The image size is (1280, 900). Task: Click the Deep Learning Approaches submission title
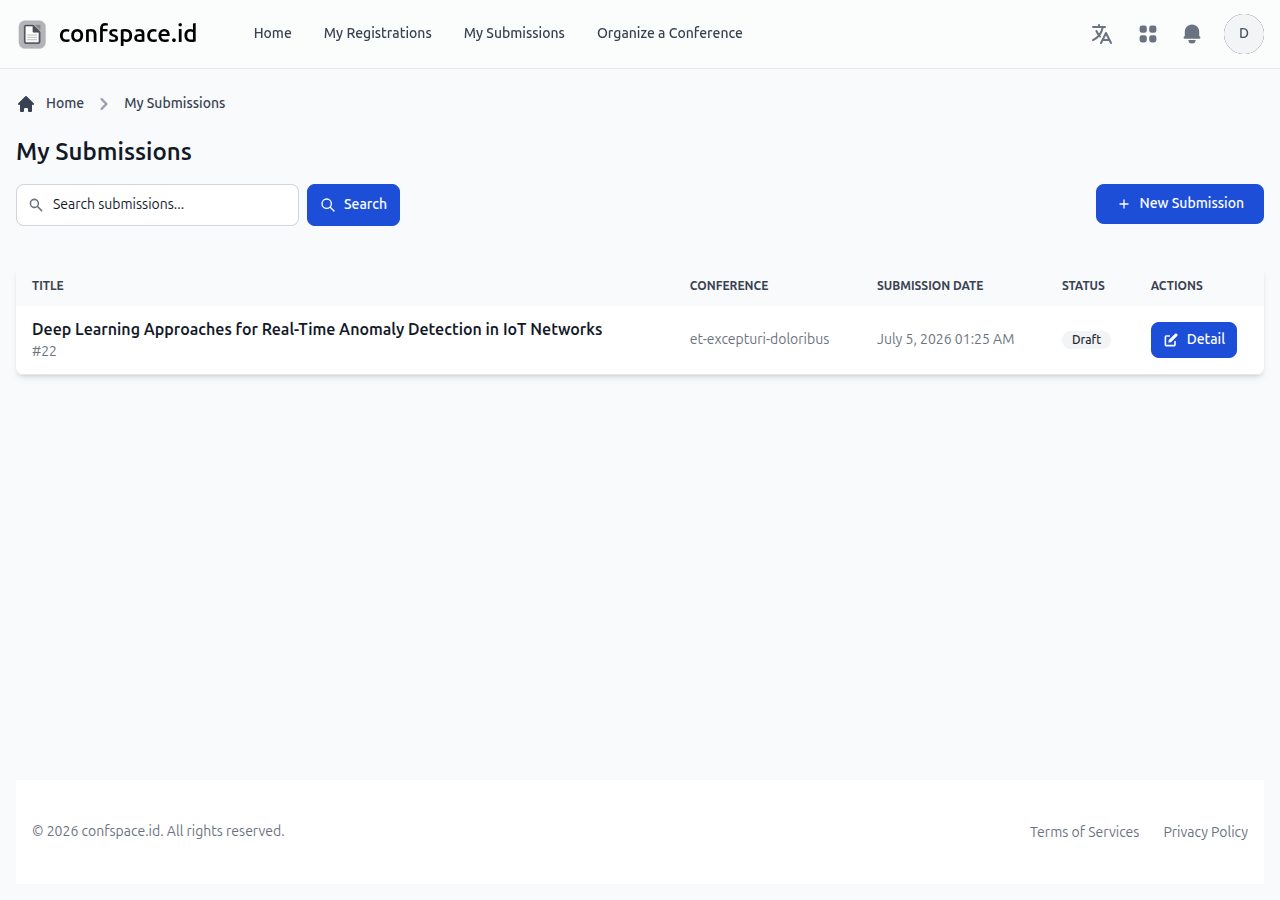pyautogui.click(x=317, y=329)
